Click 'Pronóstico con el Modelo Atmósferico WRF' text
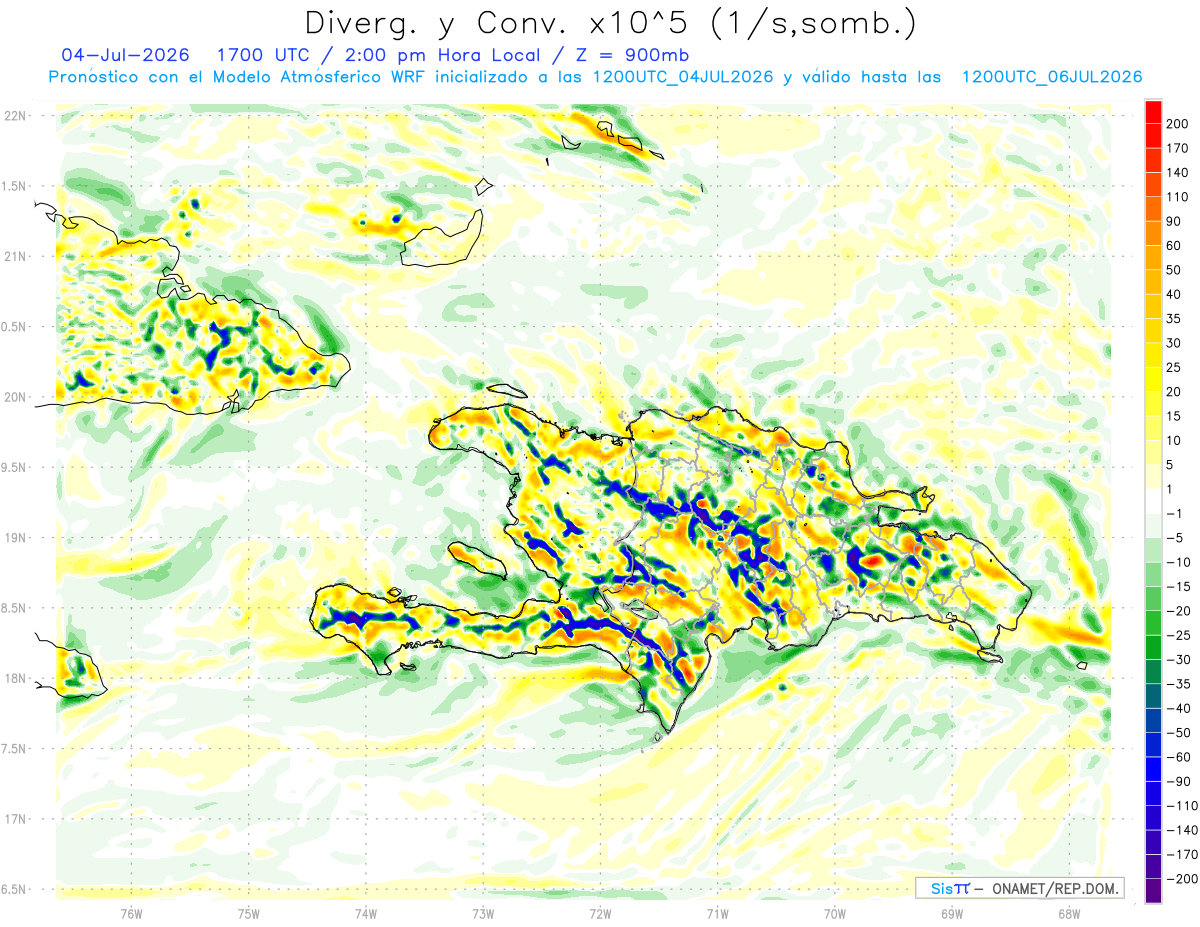The height and width of the screenshot is (927, 1200). click(239, 77)
